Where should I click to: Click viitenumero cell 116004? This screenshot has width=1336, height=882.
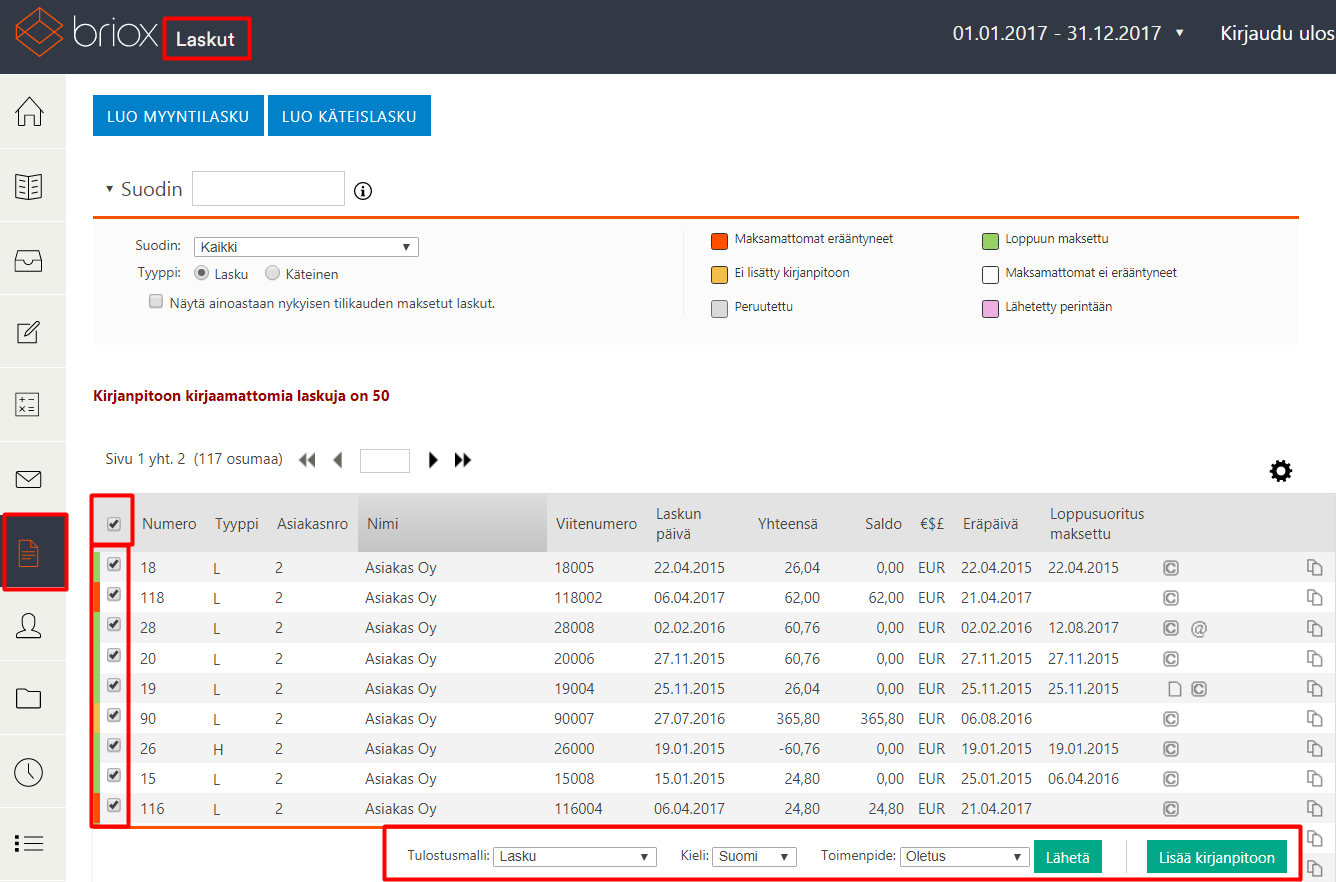(578, 809)
